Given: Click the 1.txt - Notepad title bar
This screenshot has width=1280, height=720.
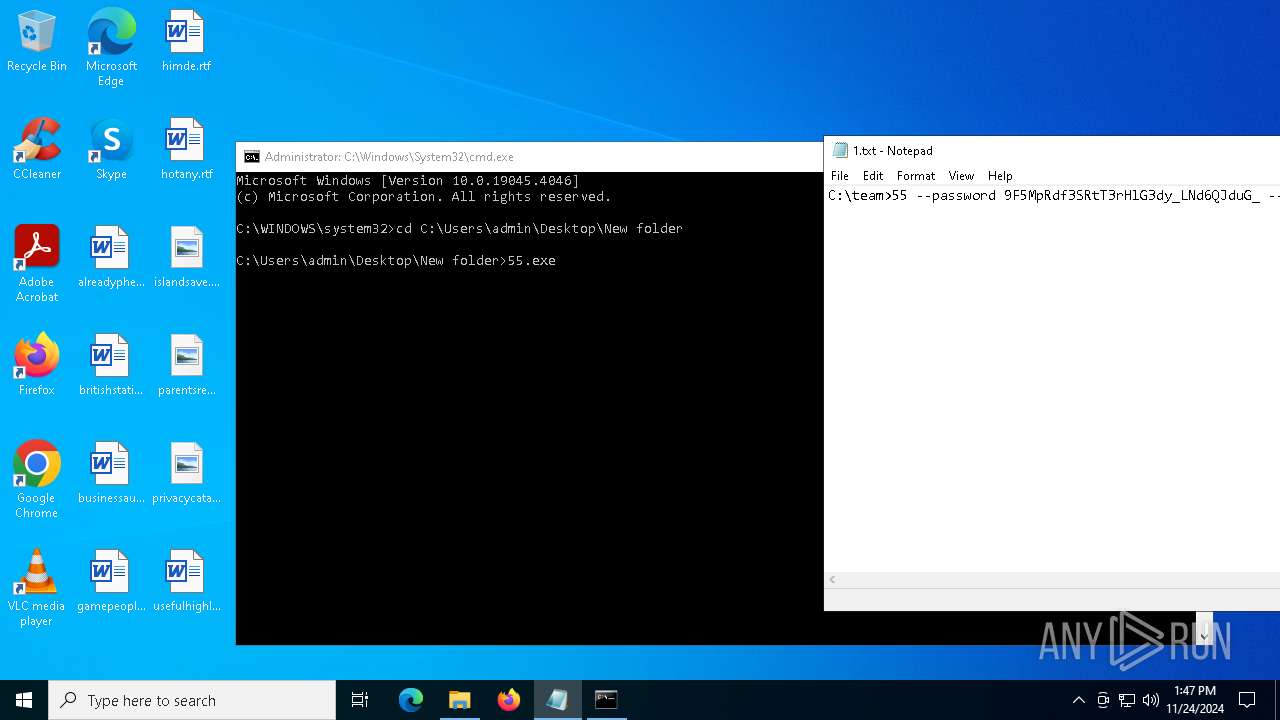Looking at the screenshot, I should (x=1052, y=151).
